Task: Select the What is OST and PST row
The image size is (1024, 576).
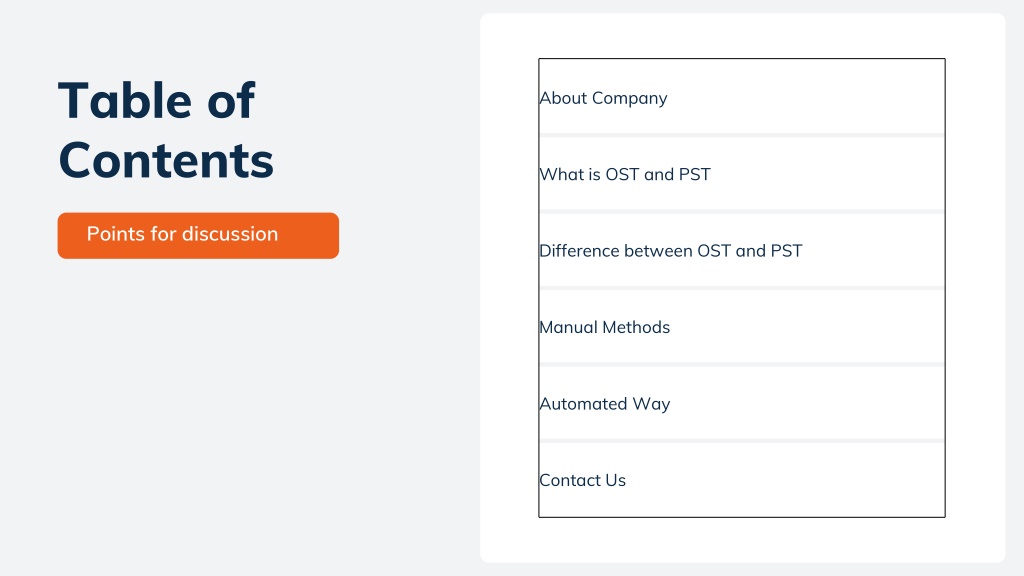Action: pos(742,174)
